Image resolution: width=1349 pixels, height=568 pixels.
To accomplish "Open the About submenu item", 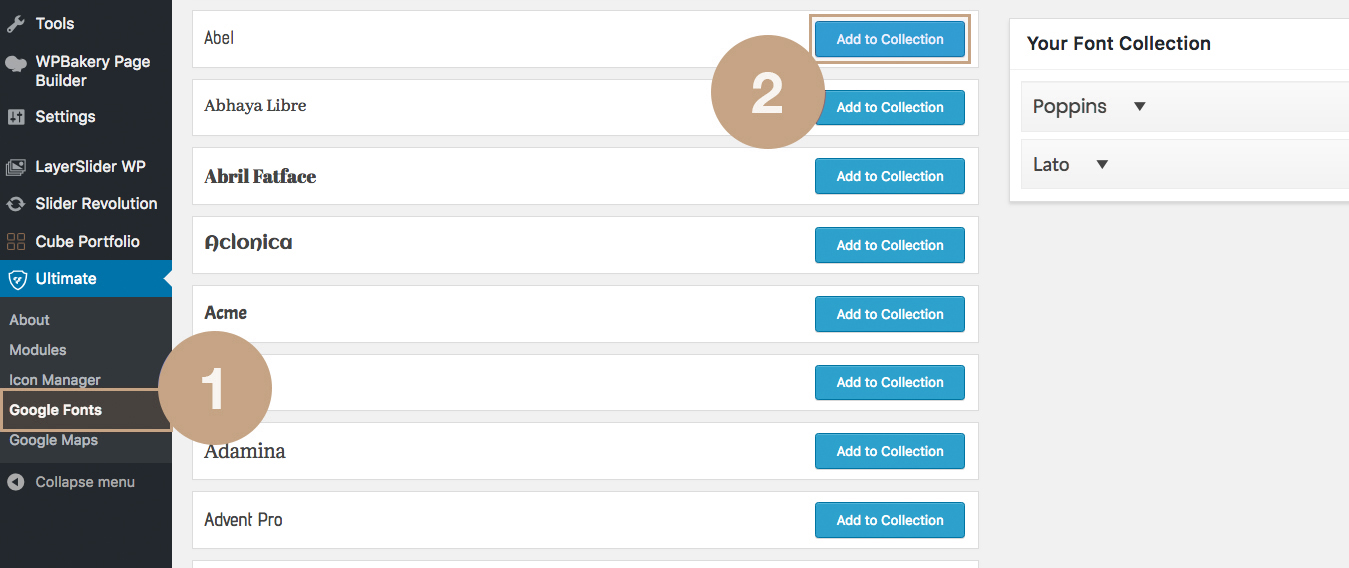I will (x=30, y=320).
